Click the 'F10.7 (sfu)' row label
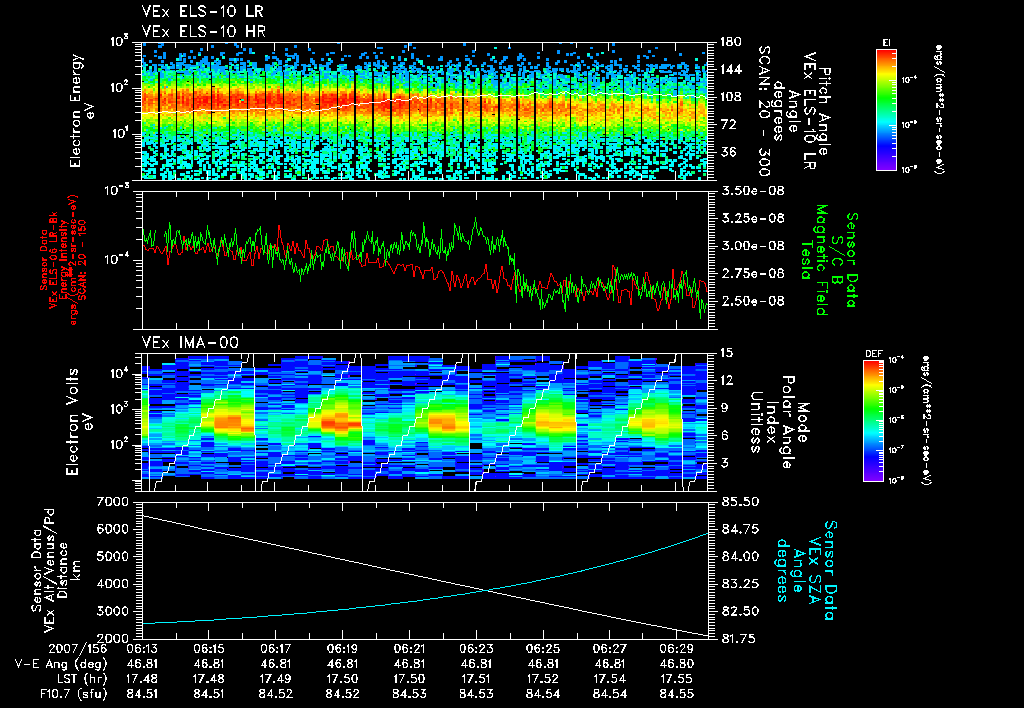1024x708 pixels. coord(72,694)
